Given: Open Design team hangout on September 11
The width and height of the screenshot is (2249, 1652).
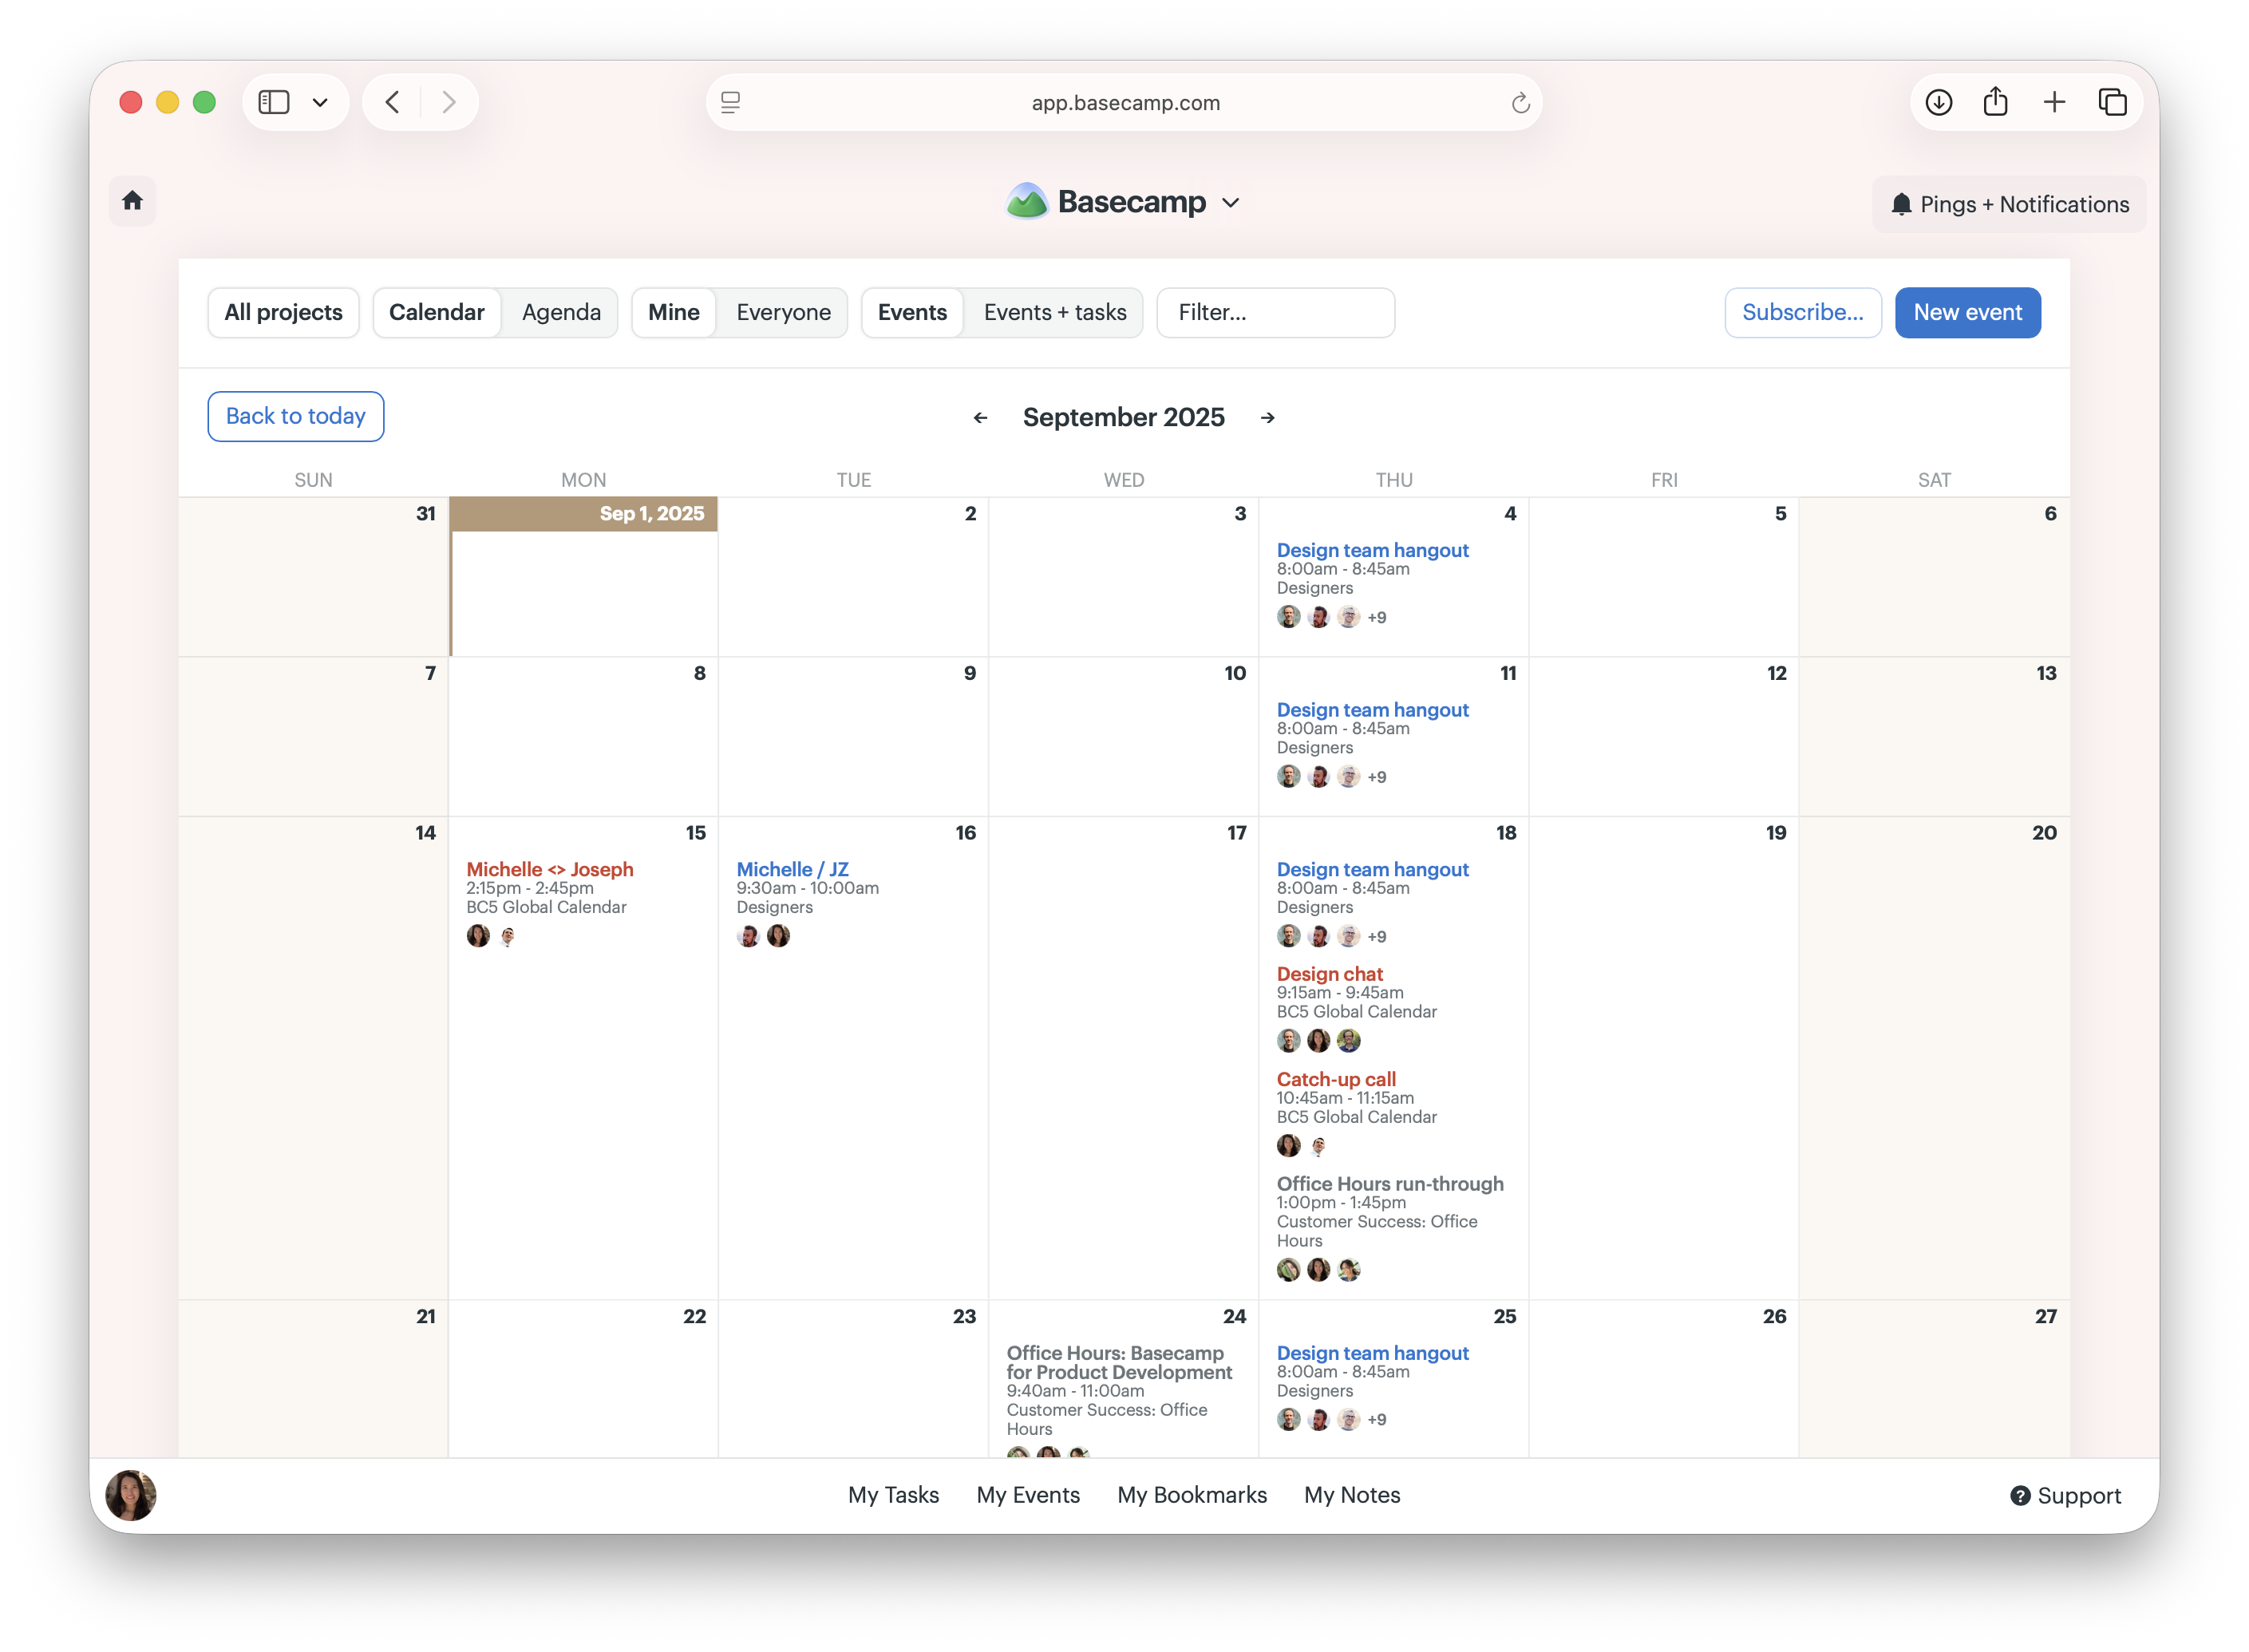Looking at the screenshot, I should click(x=1372, y=710).
